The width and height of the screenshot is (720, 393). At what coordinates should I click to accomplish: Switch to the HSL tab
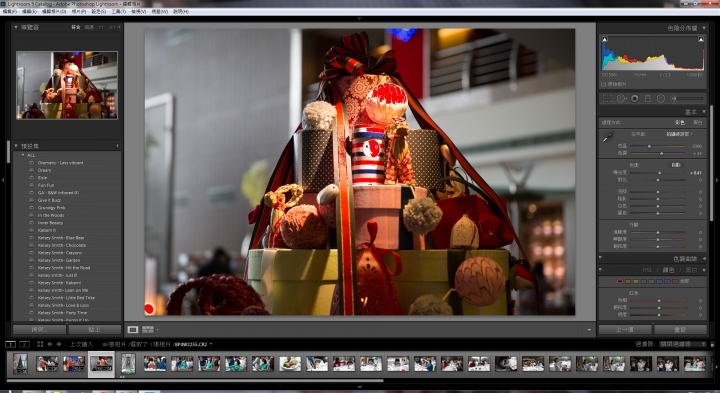[647, 270]
